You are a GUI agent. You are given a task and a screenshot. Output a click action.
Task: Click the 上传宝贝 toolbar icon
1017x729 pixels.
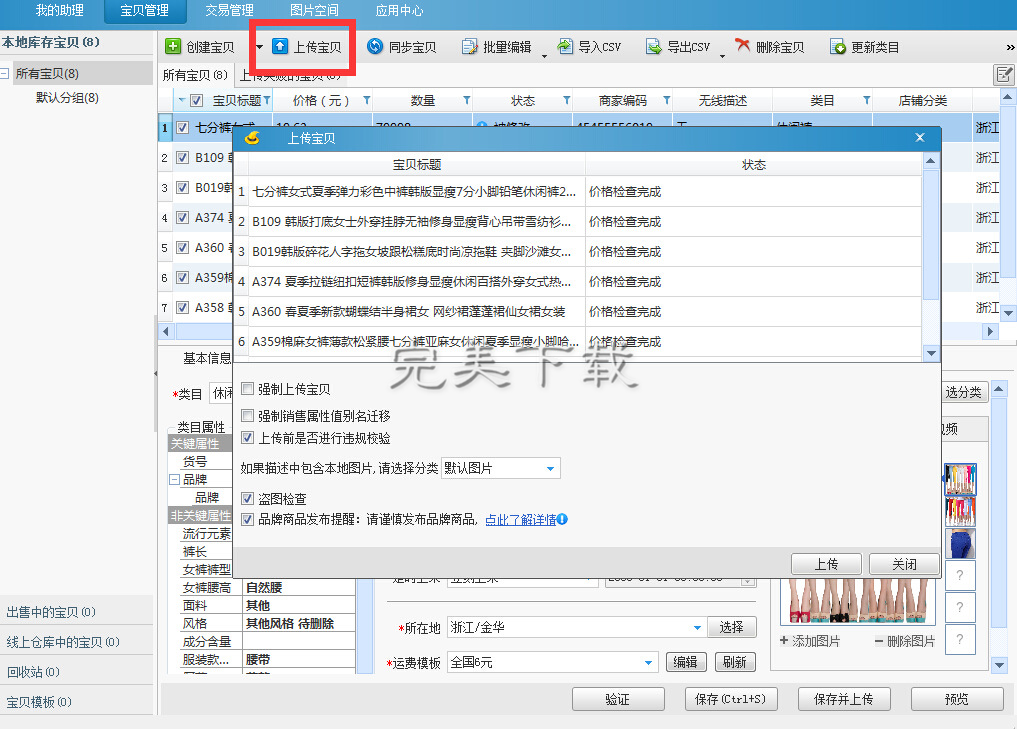click(280, 47)
